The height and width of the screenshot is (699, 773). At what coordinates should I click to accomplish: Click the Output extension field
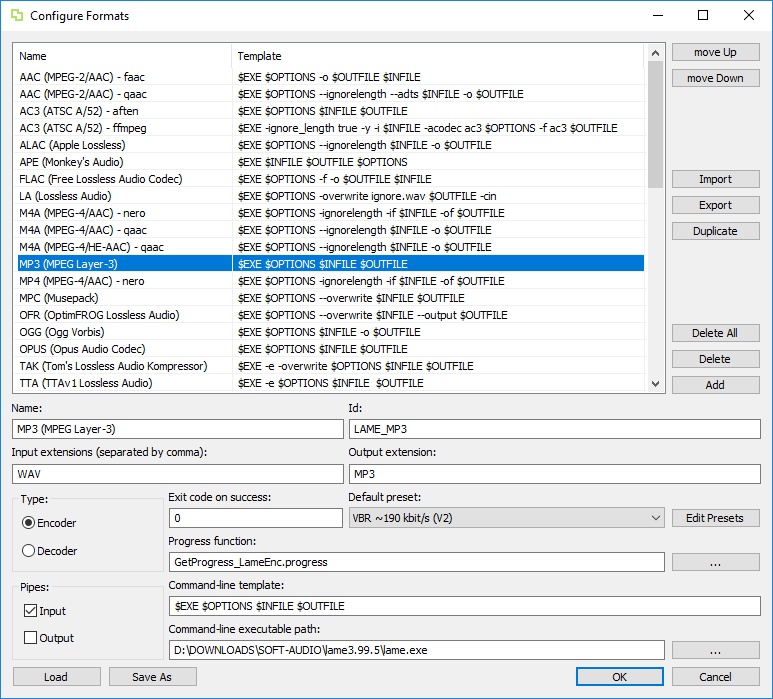pyautogui.click(x=555, y=474)
